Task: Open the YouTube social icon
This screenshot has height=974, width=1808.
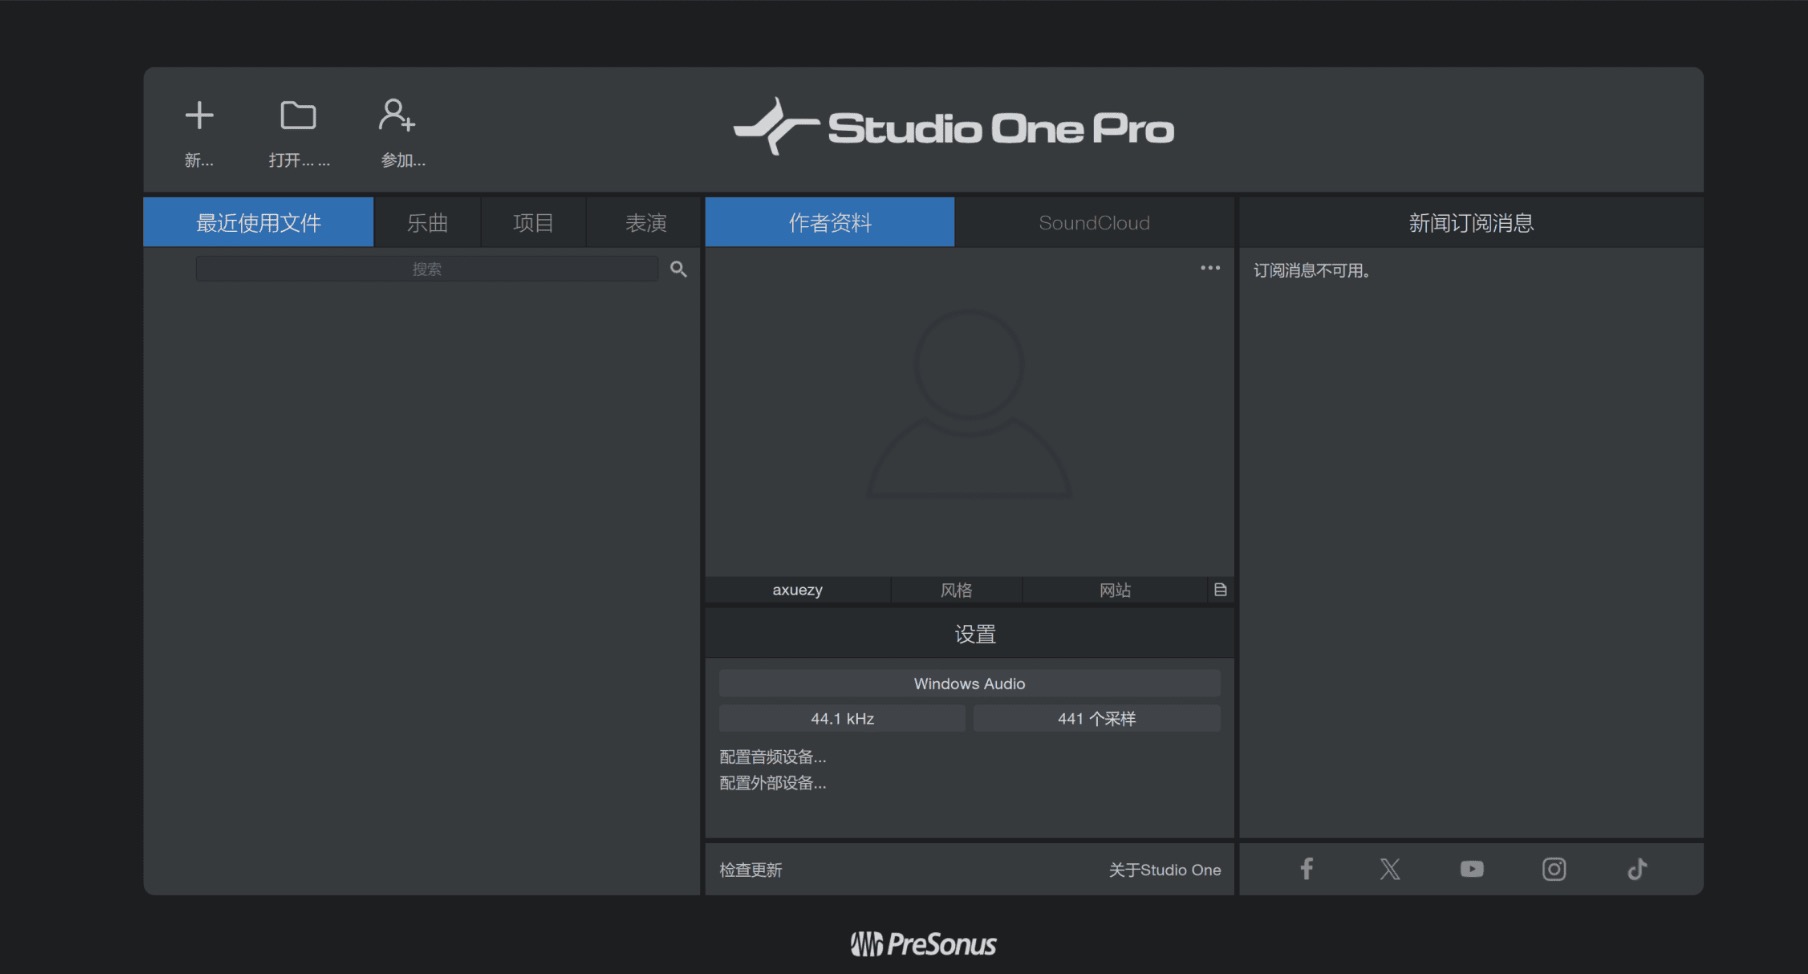Action: (1472, 869)
